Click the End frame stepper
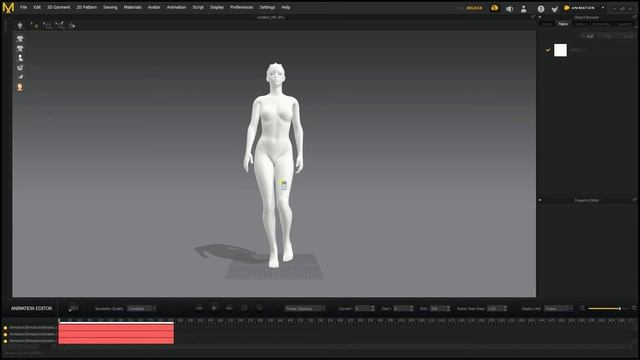The width and height of the screenshot is (640, 360). click(x=448, y=309)
